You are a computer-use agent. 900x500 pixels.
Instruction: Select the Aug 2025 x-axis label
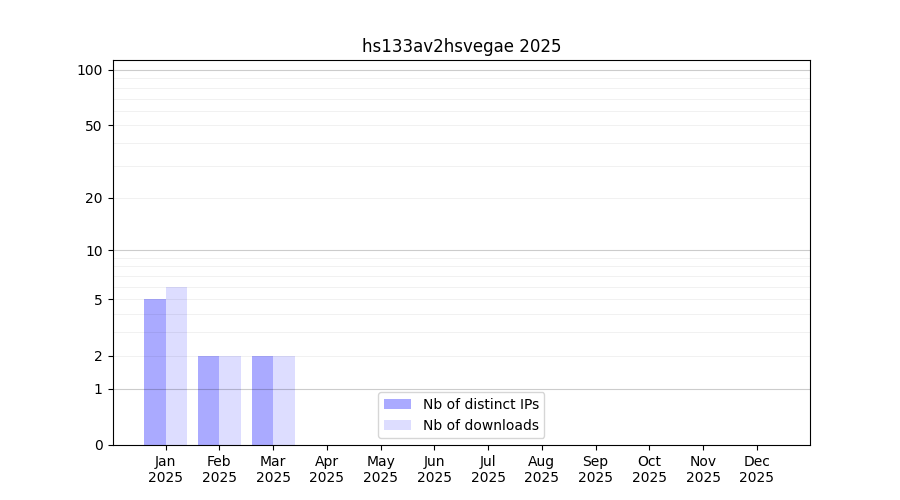(542, 469)
